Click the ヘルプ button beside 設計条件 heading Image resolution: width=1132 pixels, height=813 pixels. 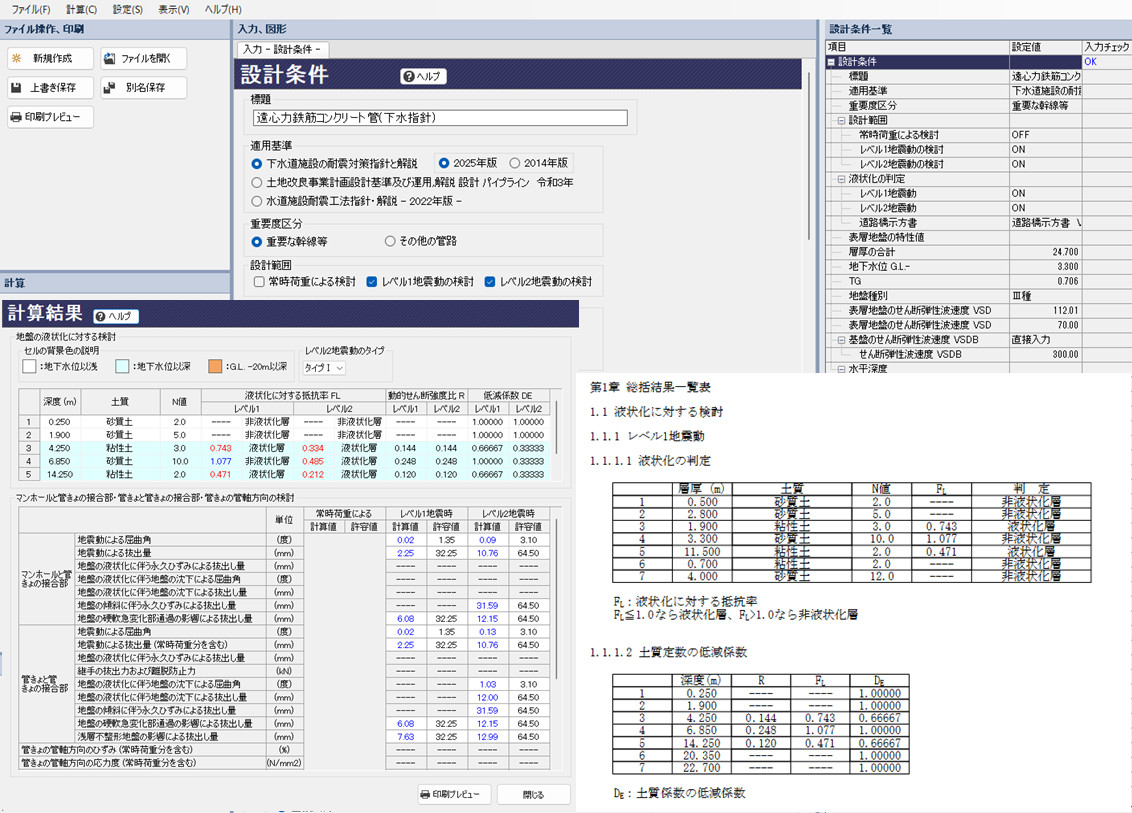click(x=424, y=77)
